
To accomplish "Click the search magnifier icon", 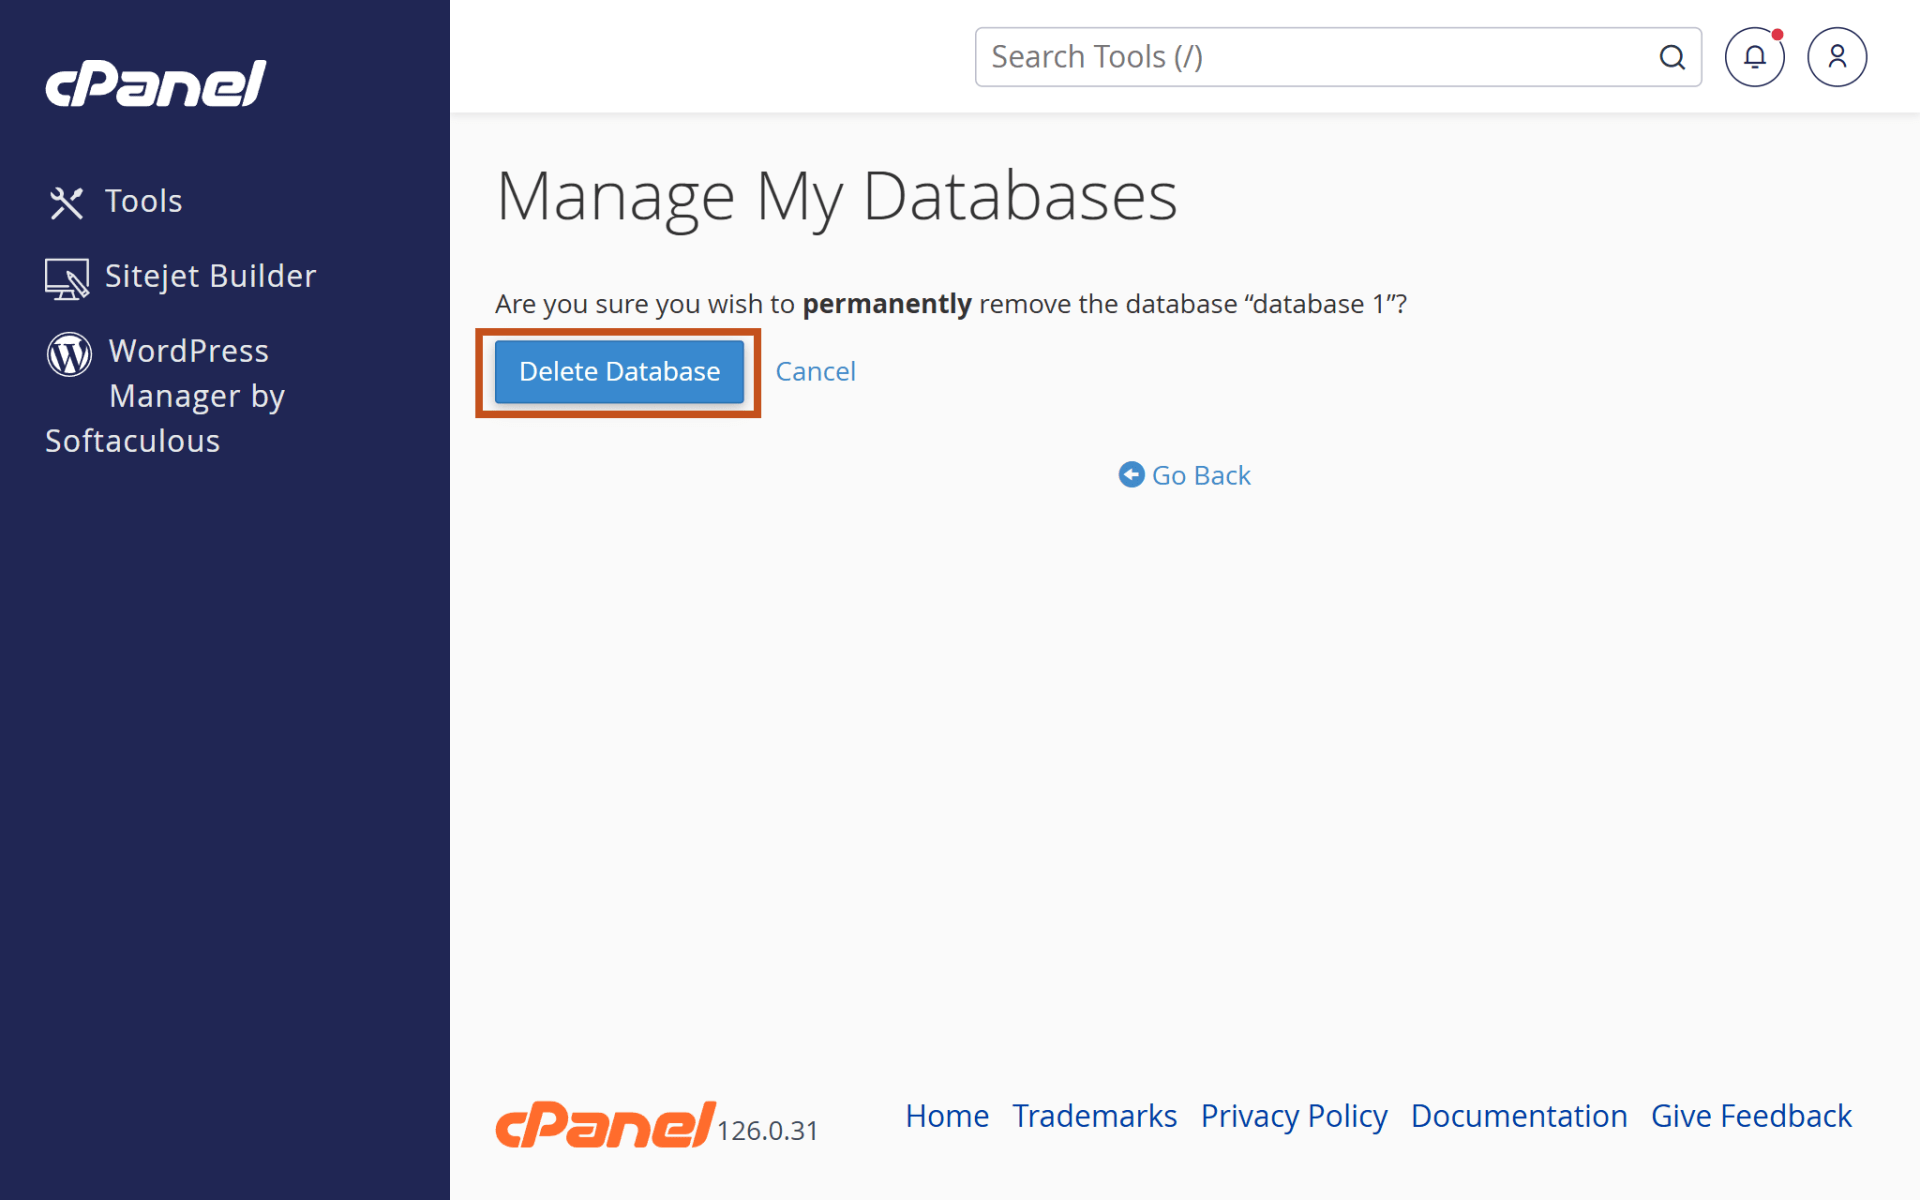I will pos(1672,57).
